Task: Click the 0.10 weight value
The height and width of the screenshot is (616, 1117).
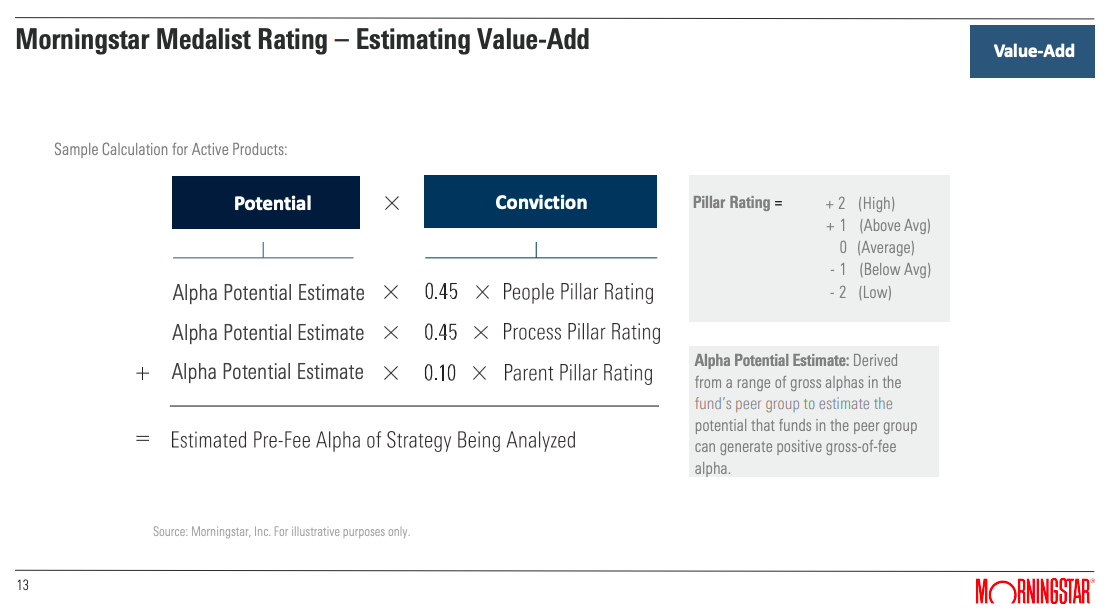Action: pos(440,373)
